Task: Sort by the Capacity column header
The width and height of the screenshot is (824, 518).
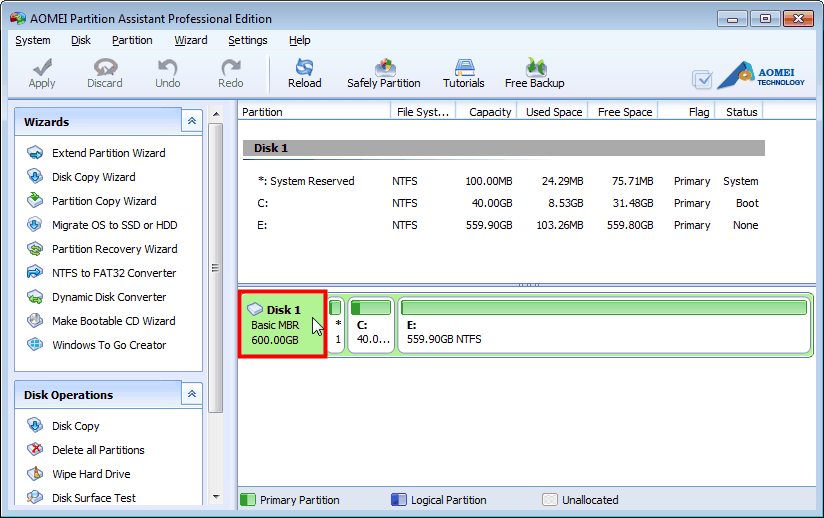Action: pos(487,112)
